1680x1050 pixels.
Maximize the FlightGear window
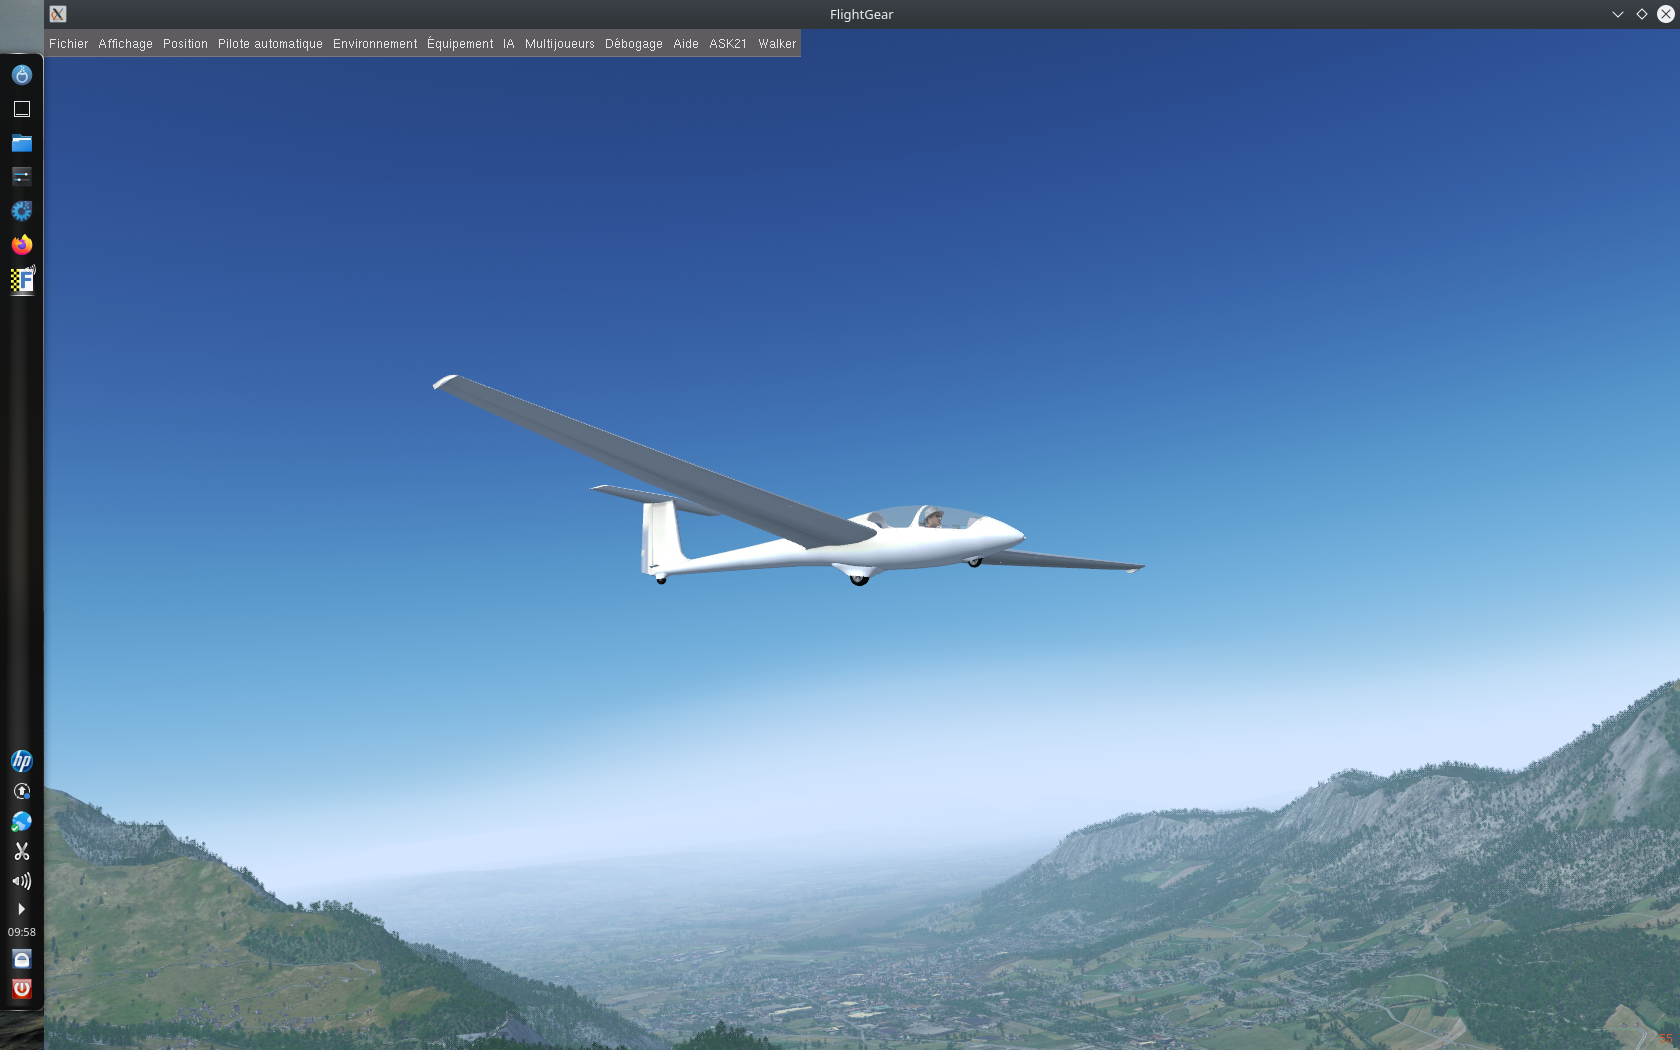(x=1642, y=14)
